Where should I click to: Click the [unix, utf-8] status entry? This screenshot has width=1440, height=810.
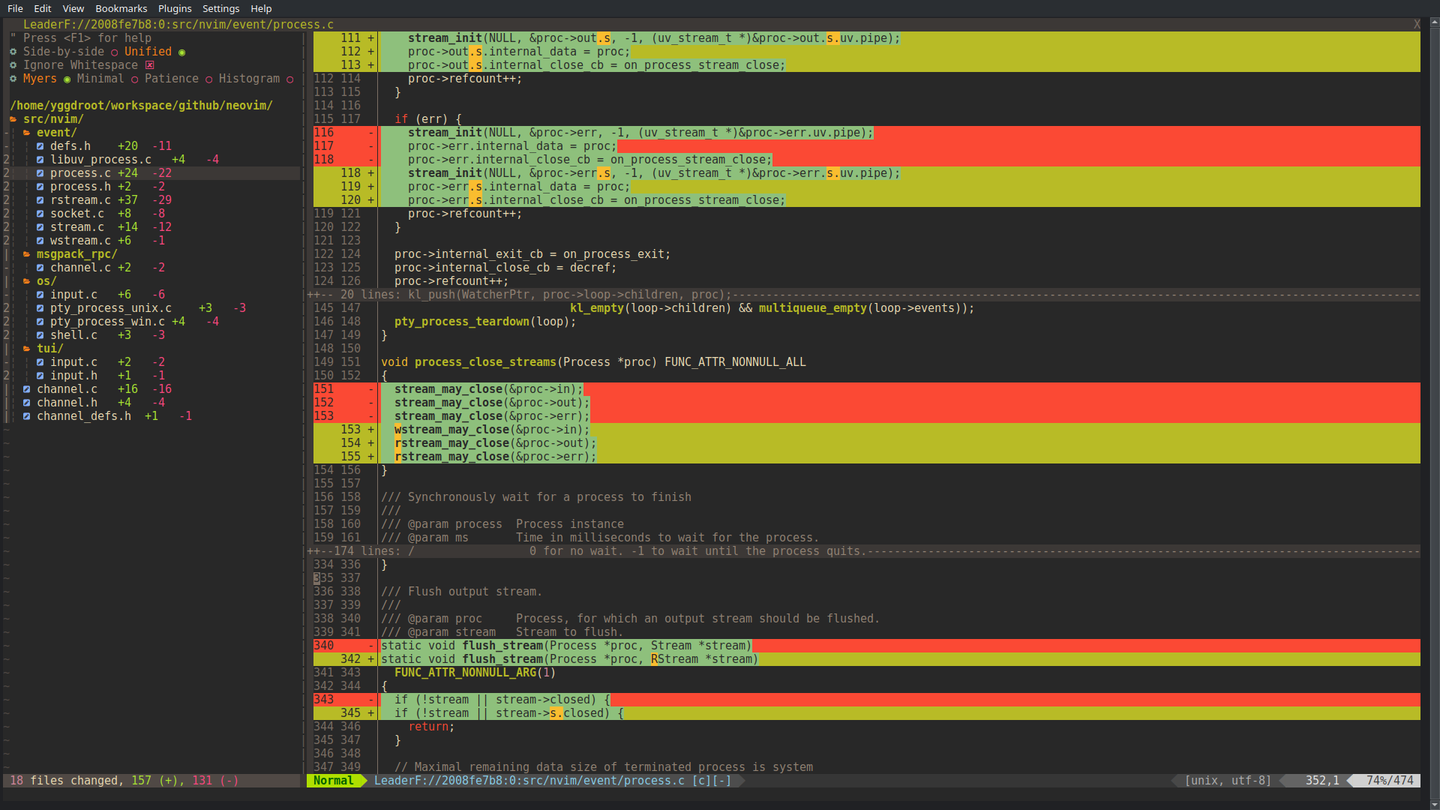1228,780
